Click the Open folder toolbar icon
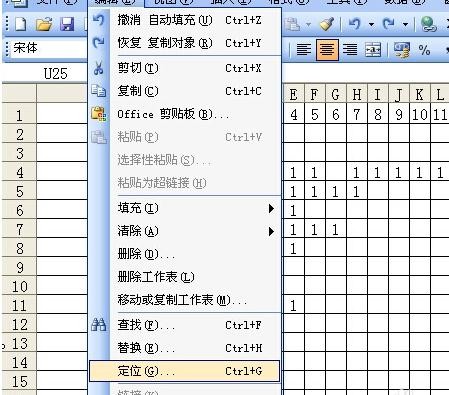The image size is (449, 395). [44, 24]
